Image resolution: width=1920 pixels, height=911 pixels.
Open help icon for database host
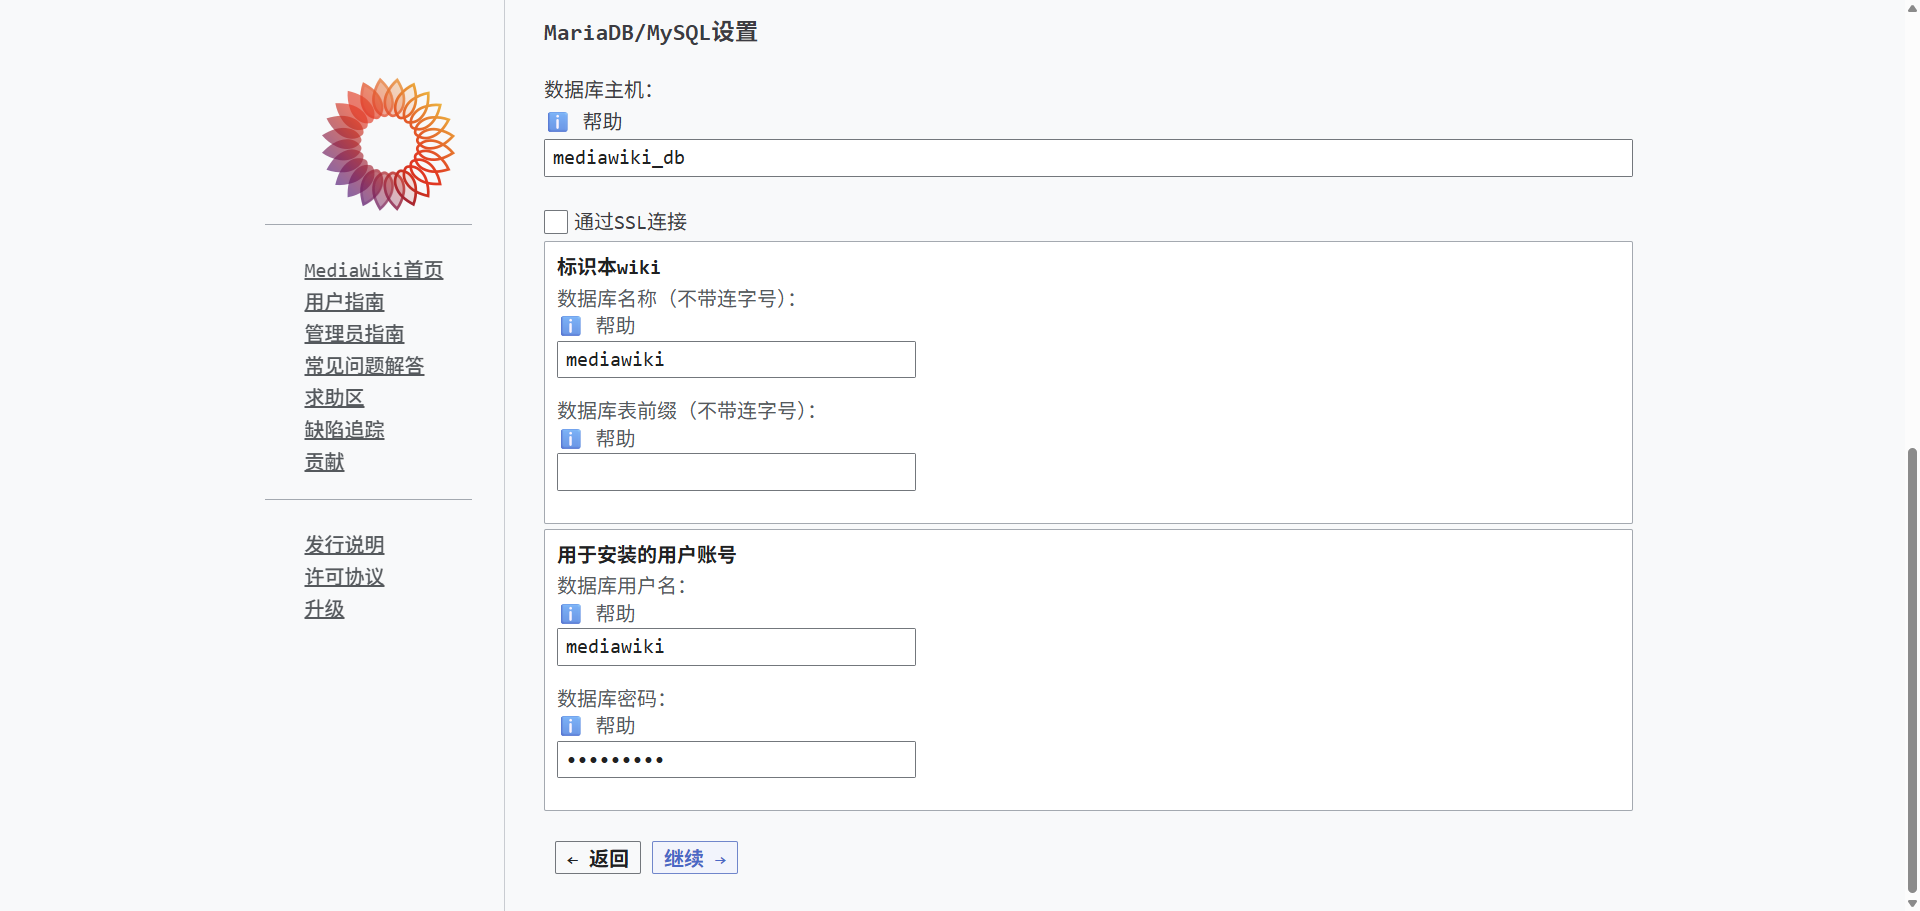pos(558,122)
